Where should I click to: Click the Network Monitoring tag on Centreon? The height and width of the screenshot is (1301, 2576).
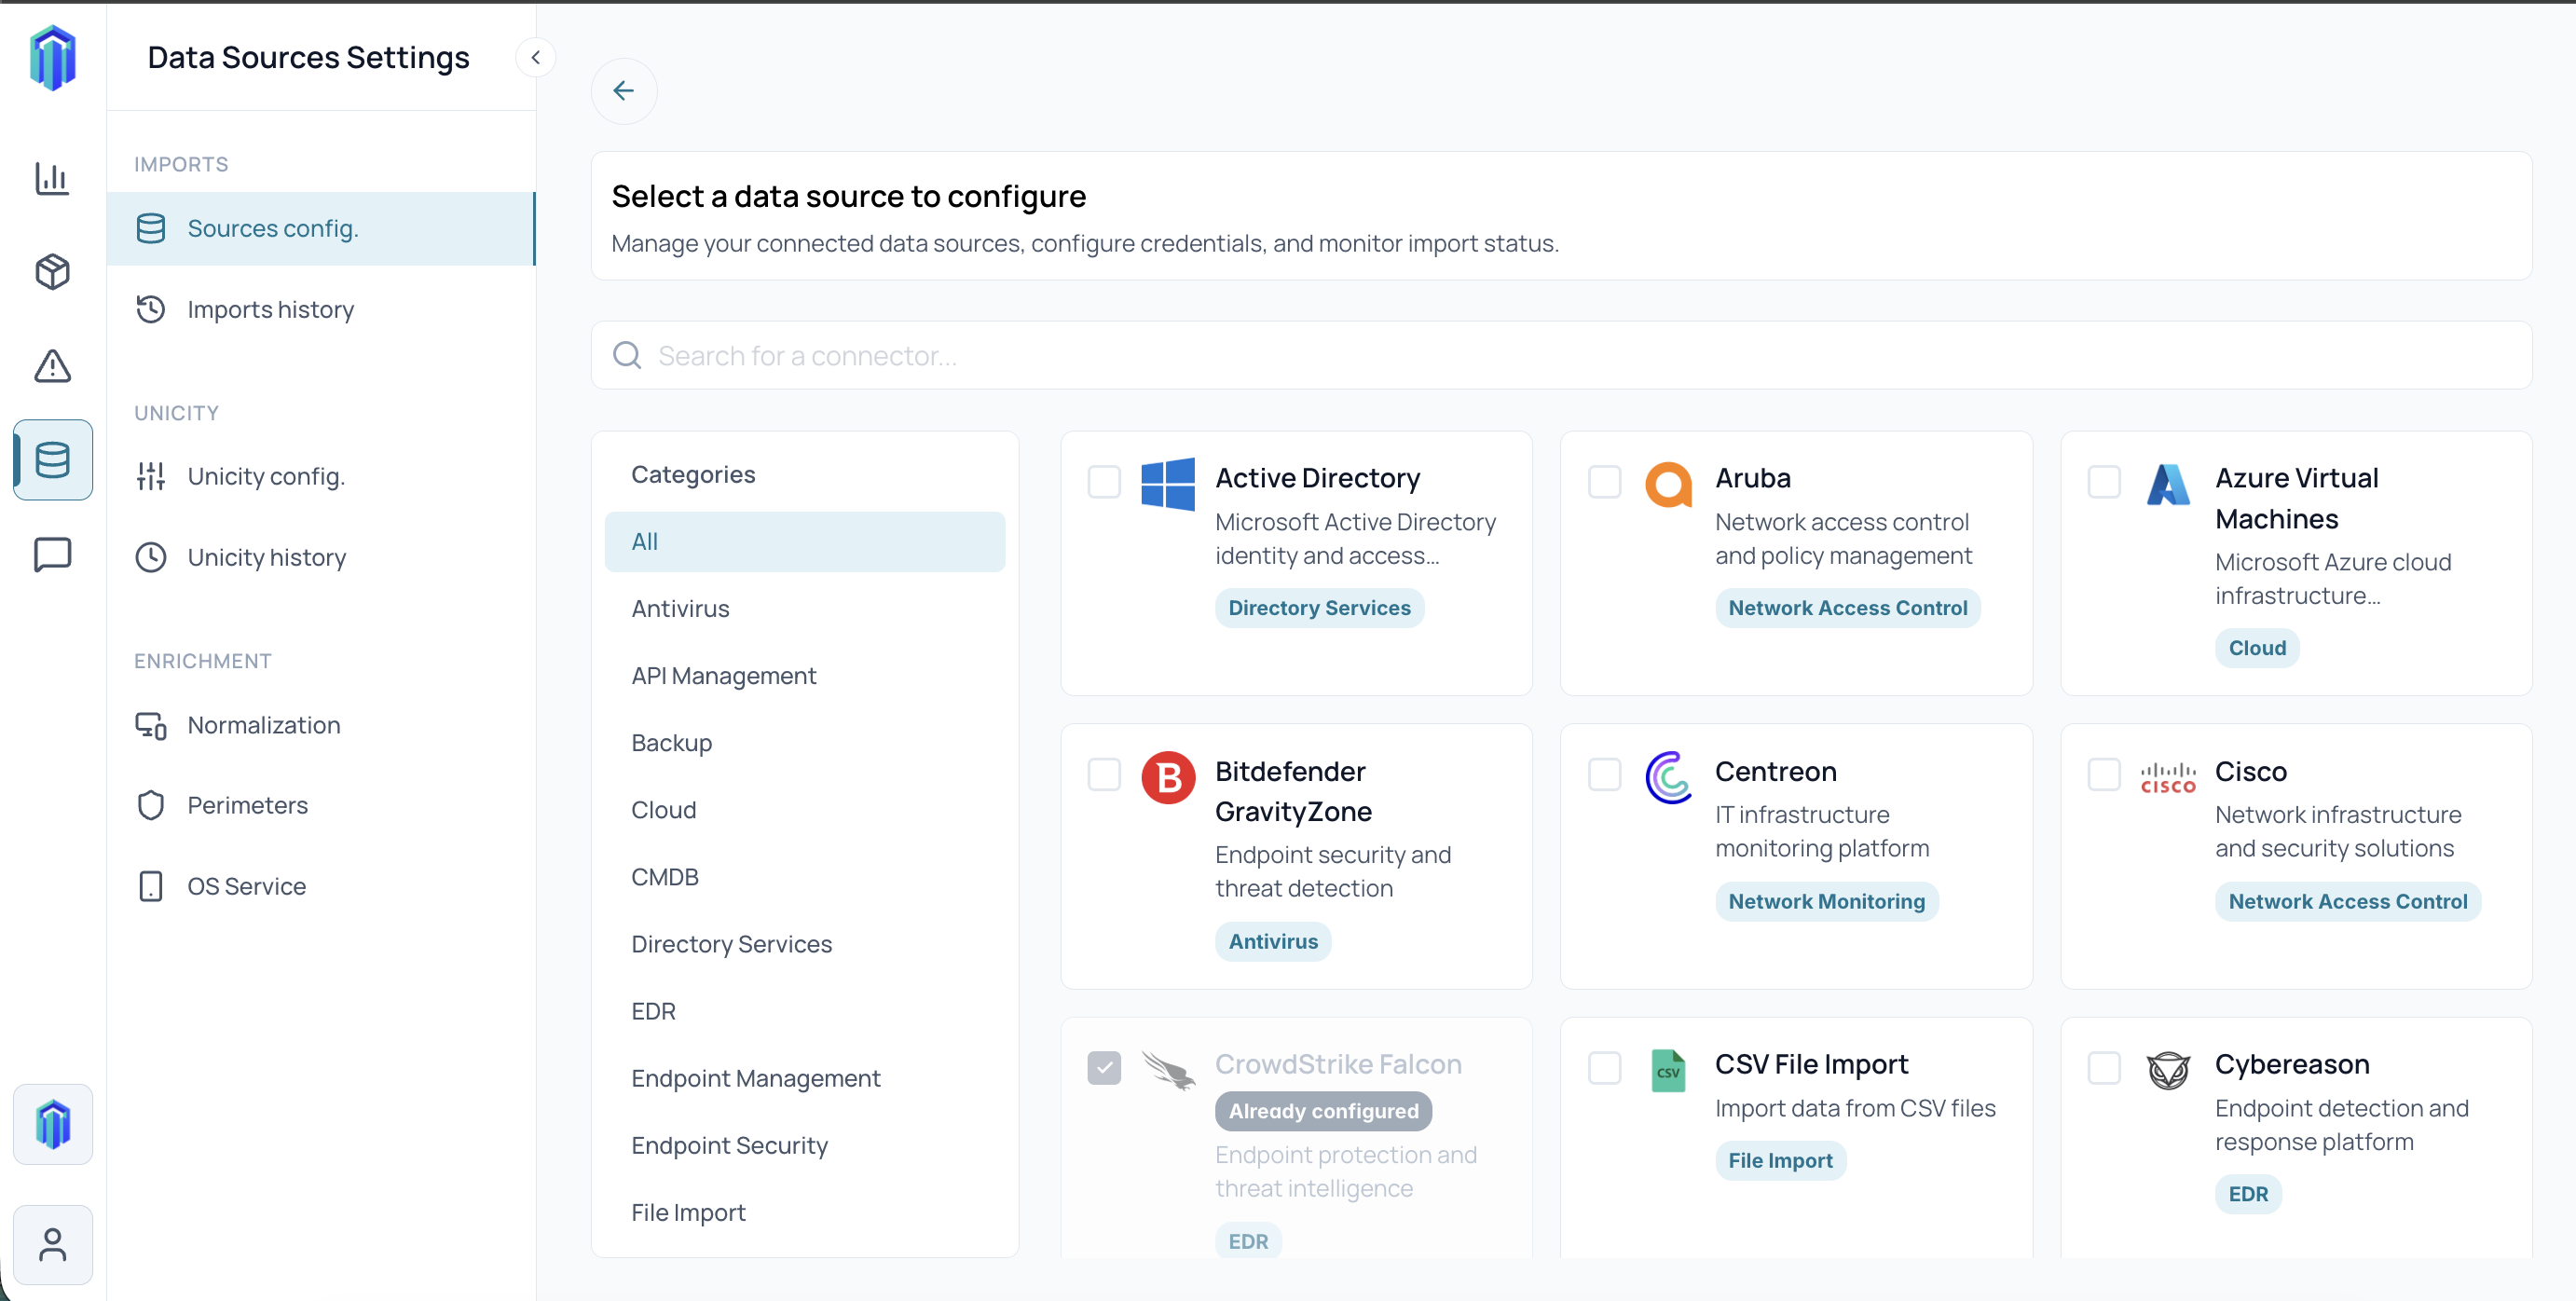tap(1826, 901)
